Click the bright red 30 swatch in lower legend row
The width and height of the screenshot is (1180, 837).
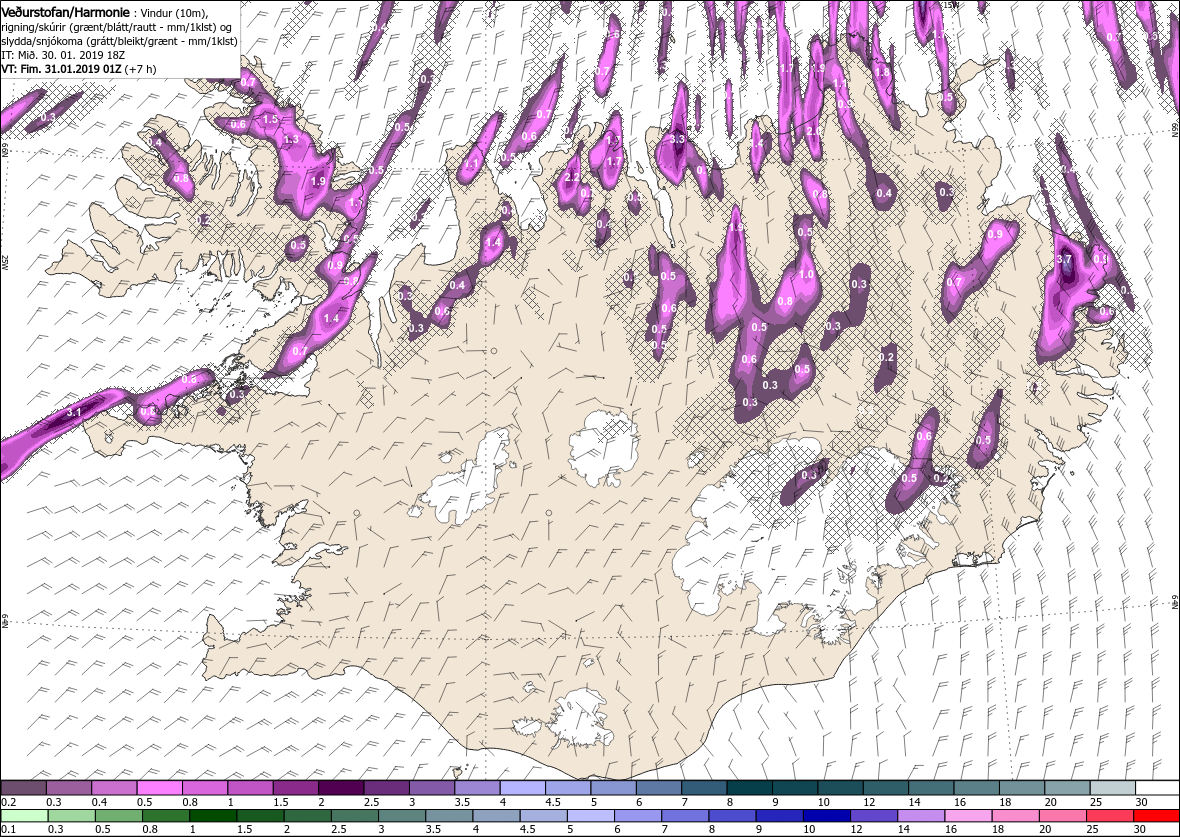click(1155, 817)
